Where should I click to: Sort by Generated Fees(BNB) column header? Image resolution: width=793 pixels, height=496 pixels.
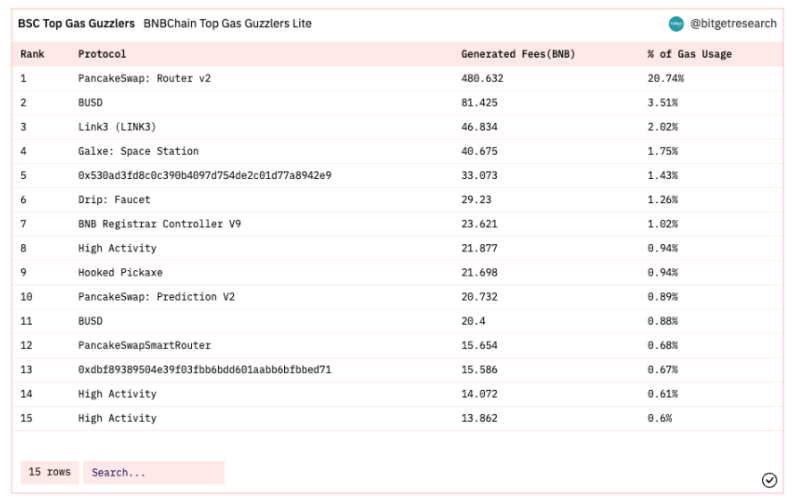click(x=518, y=54)
